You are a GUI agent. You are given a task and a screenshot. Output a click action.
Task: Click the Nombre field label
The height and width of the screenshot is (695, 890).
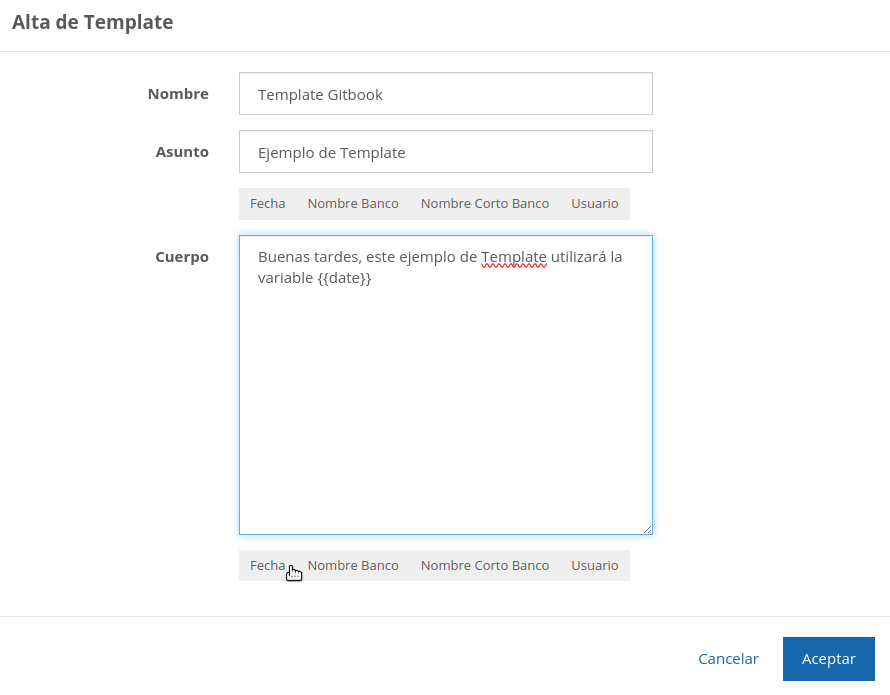tap(178, 94)
